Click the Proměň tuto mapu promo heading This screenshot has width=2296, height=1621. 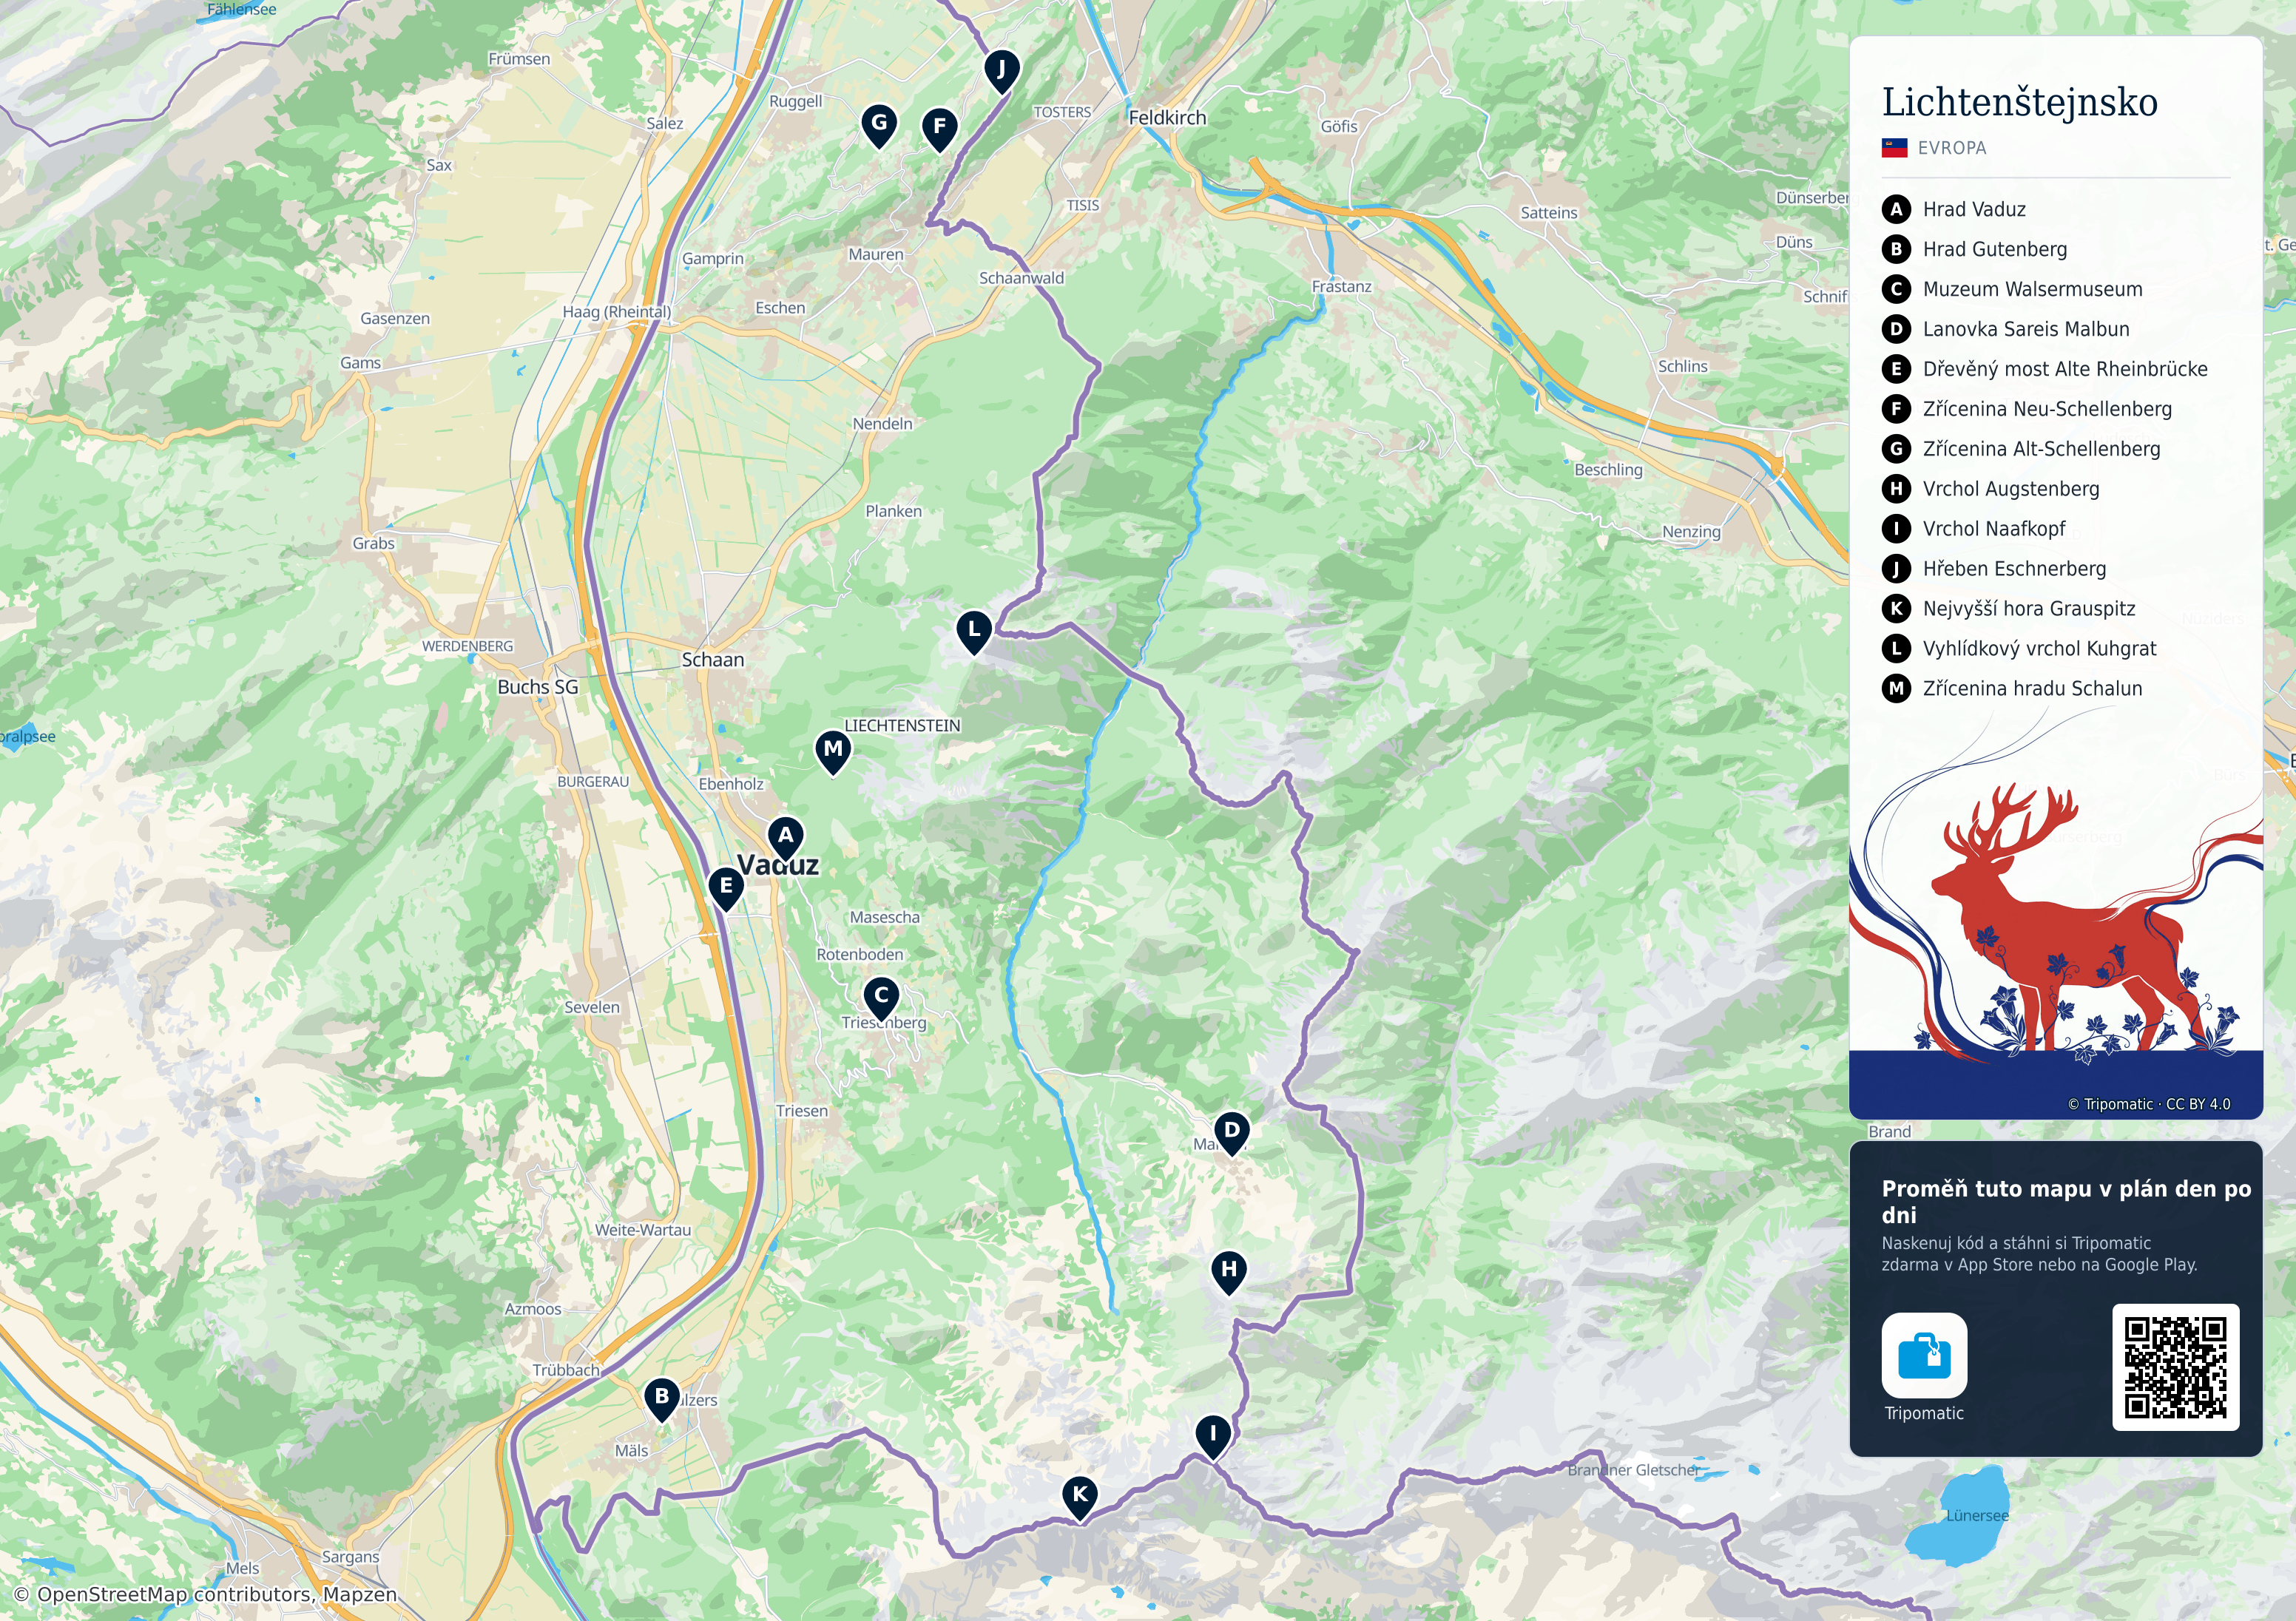point(2066,1201)
